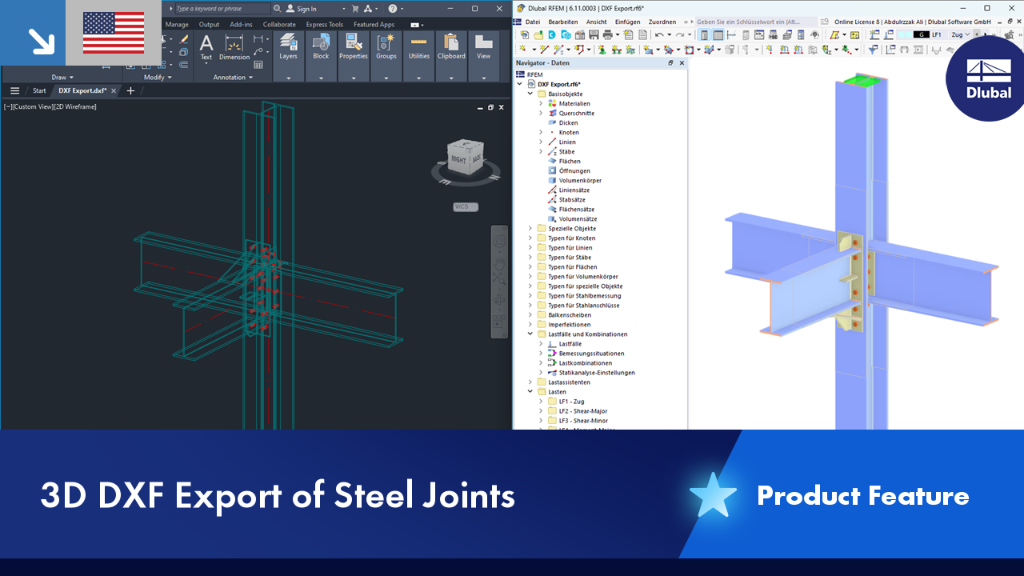This screenshot has width=1024, height=576.
Task: Open the Layers panel button
Action: point(288,48)
